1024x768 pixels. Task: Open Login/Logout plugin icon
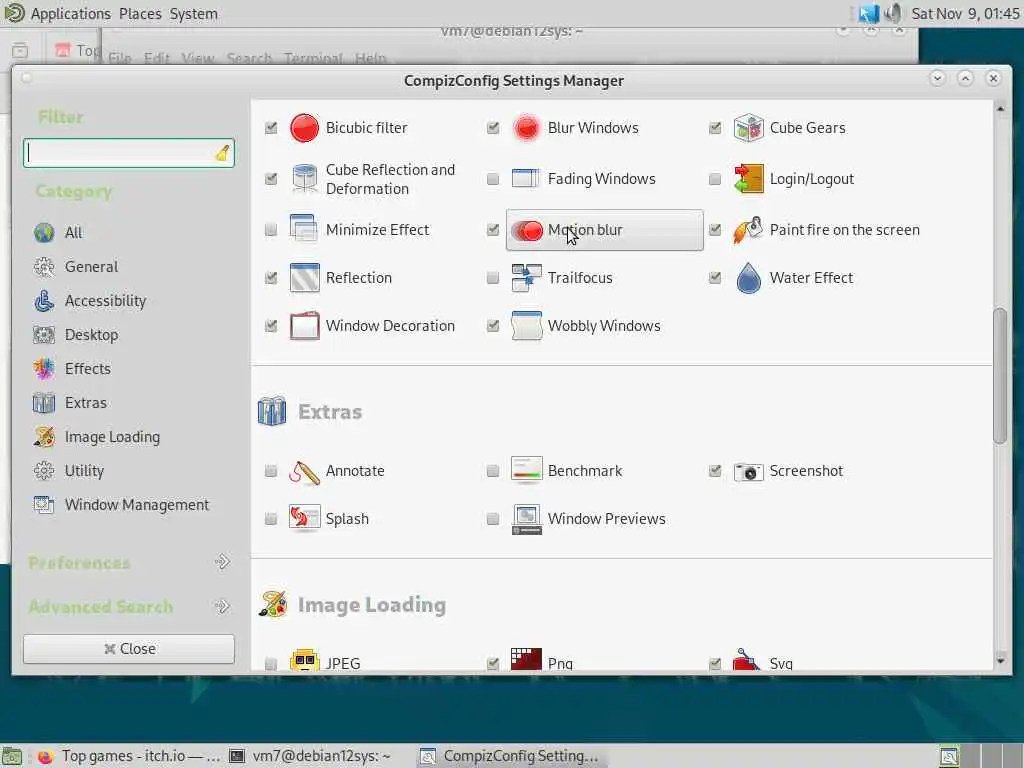tap(748, 179)
